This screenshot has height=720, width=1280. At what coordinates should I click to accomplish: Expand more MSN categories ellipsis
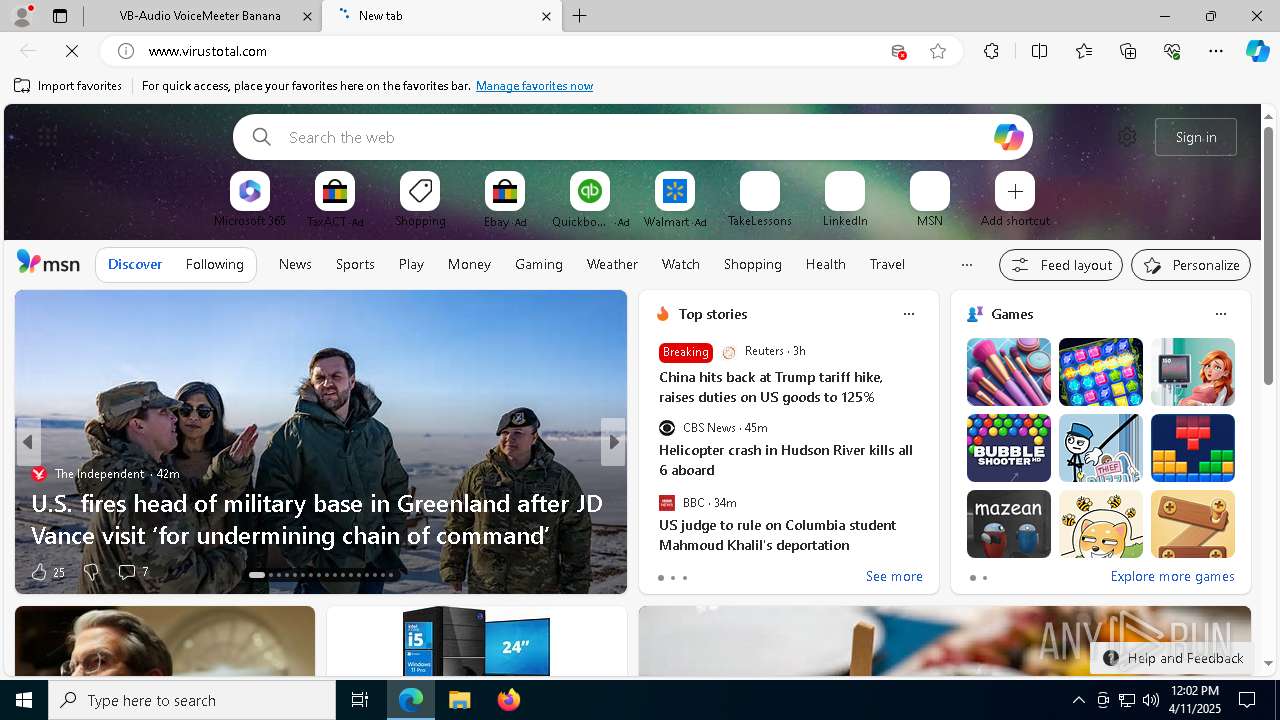(966, 265)
